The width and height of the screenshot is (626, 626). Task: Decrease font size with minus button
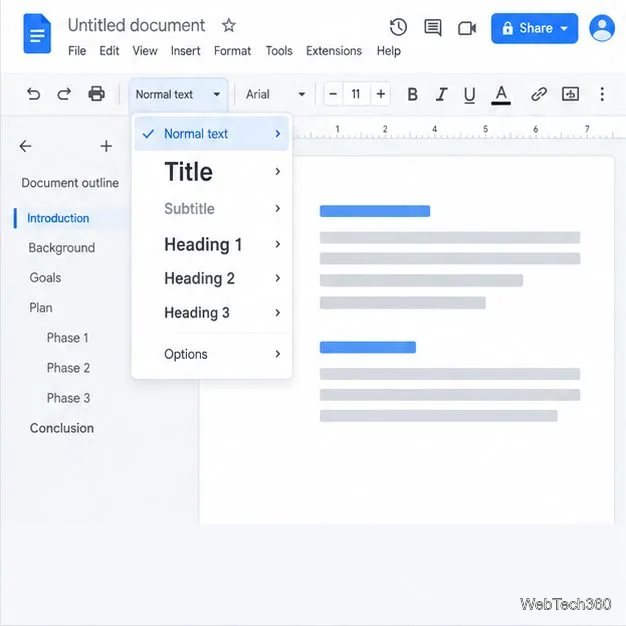click(333, 94)
